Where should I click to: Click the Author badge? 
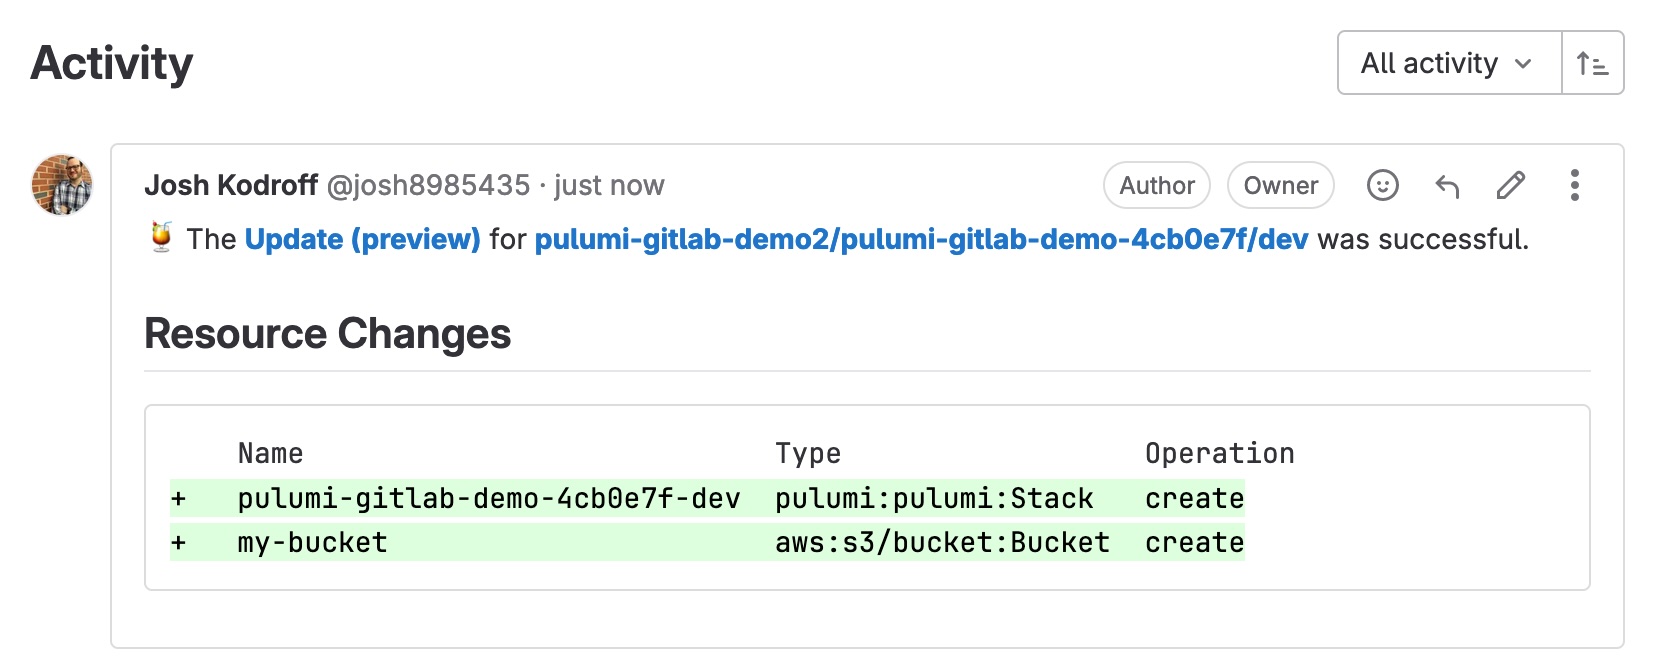1157,185
